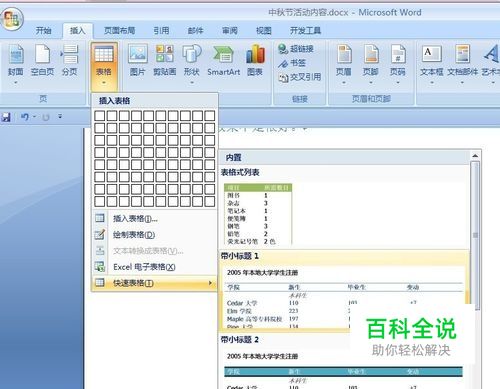This screenshot has width=500, height=389.
Task: Select the With Subheads 1 (带小标题 1) table
Action: pos(344,291)
